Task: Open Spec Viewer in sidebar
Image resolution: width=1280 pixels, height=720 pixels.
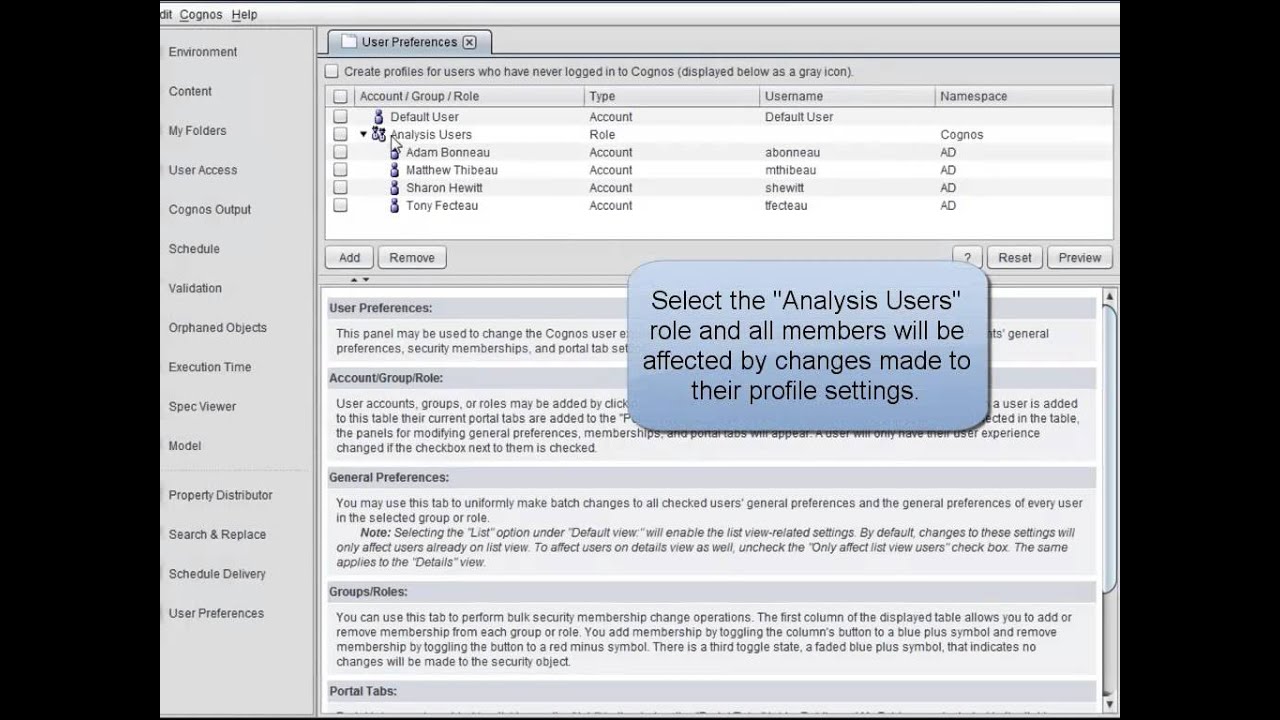Action: (x=202, y=407)
